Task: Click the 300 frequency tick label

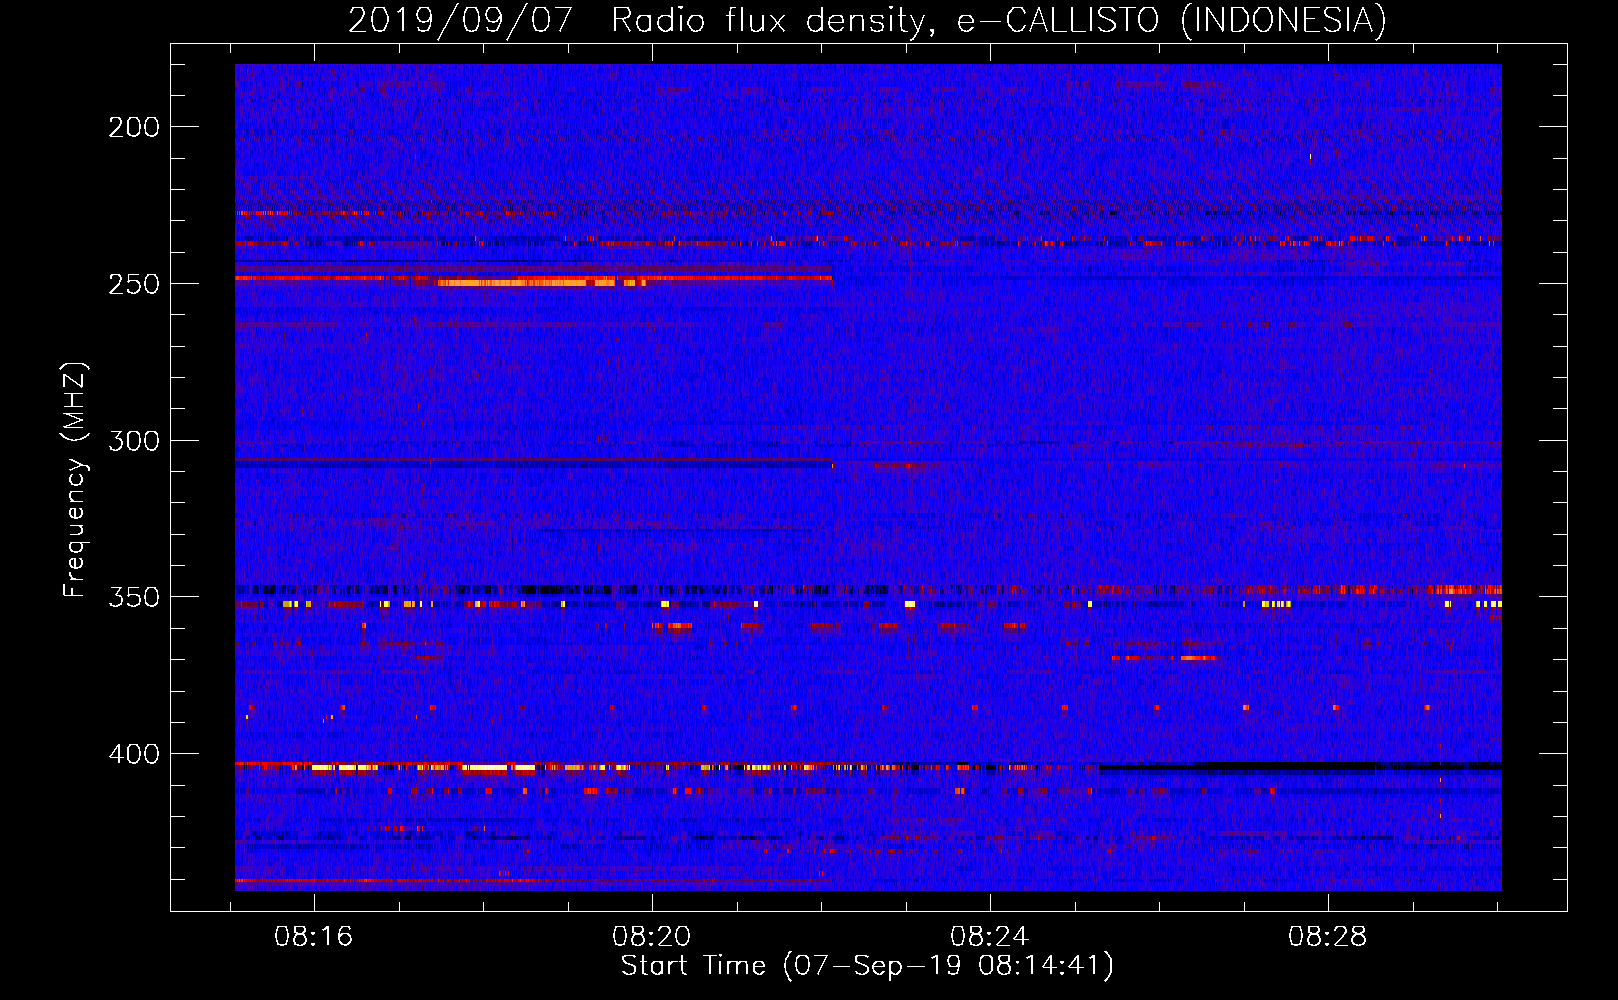Action: point(134,441)
